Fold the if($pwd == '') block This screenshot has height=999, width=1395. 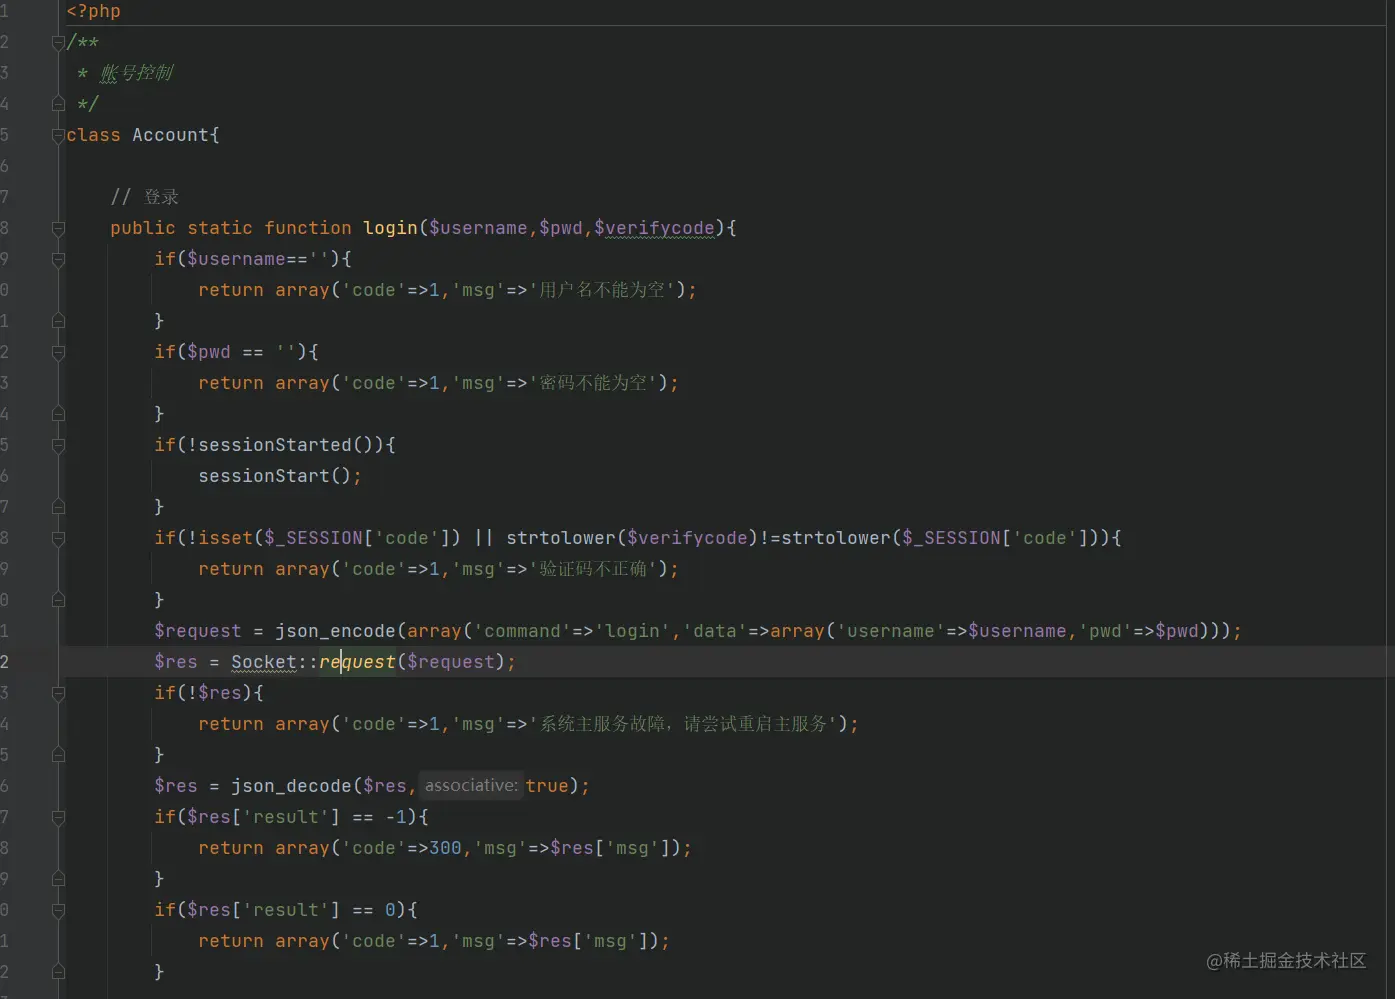58,352
